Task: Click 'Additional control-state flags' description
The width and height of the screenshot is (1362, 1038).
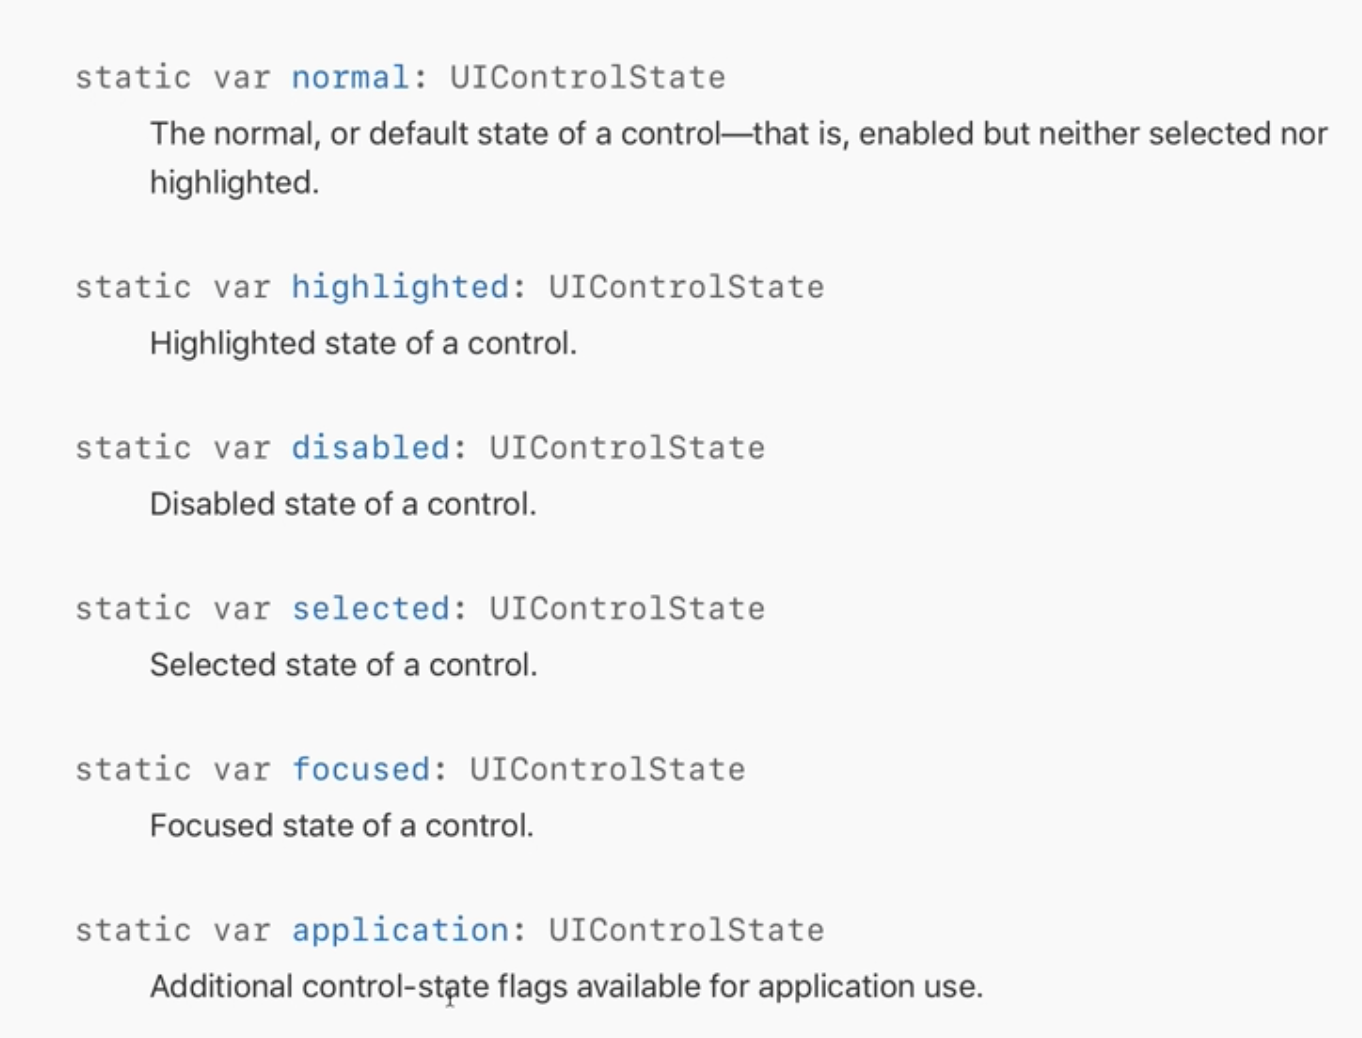Action: point(566,987)
